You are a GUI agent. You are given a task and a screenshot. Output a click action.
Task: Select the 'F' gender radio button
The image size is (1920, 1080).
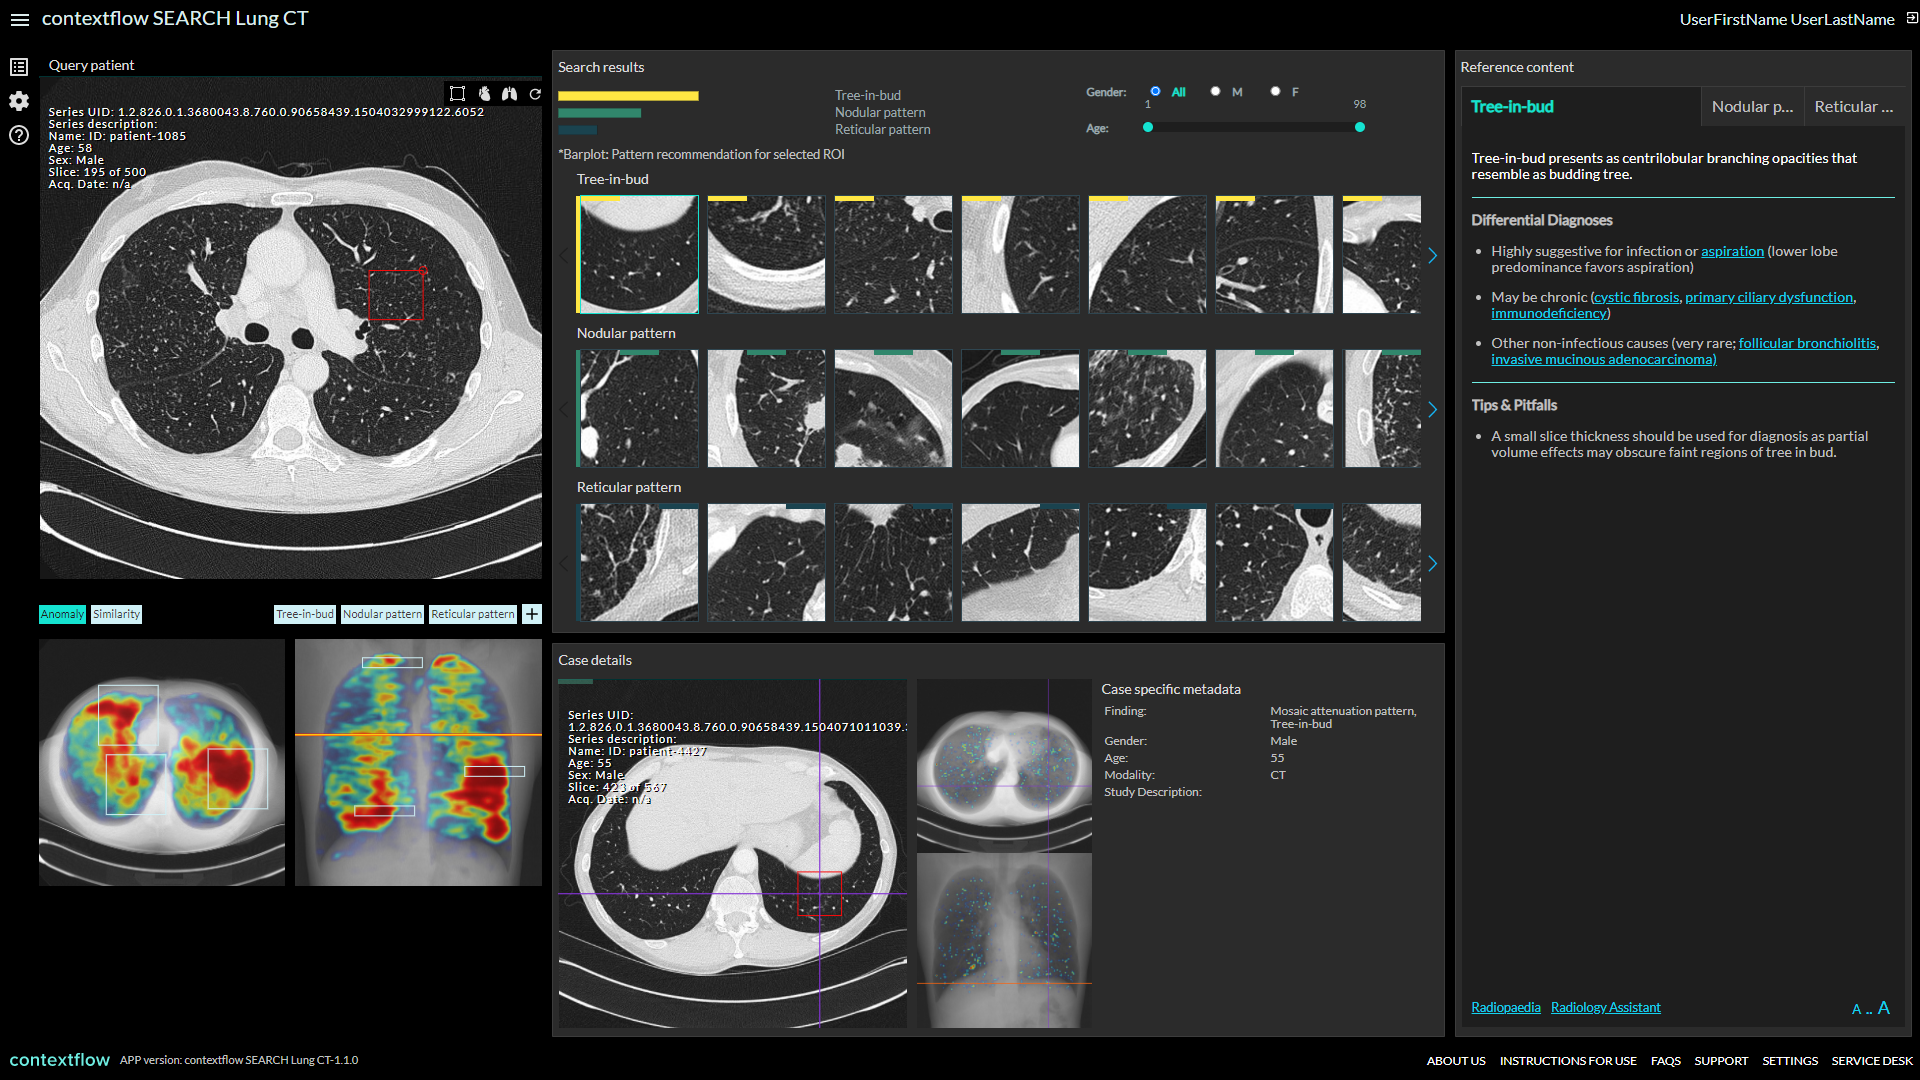1276,91
